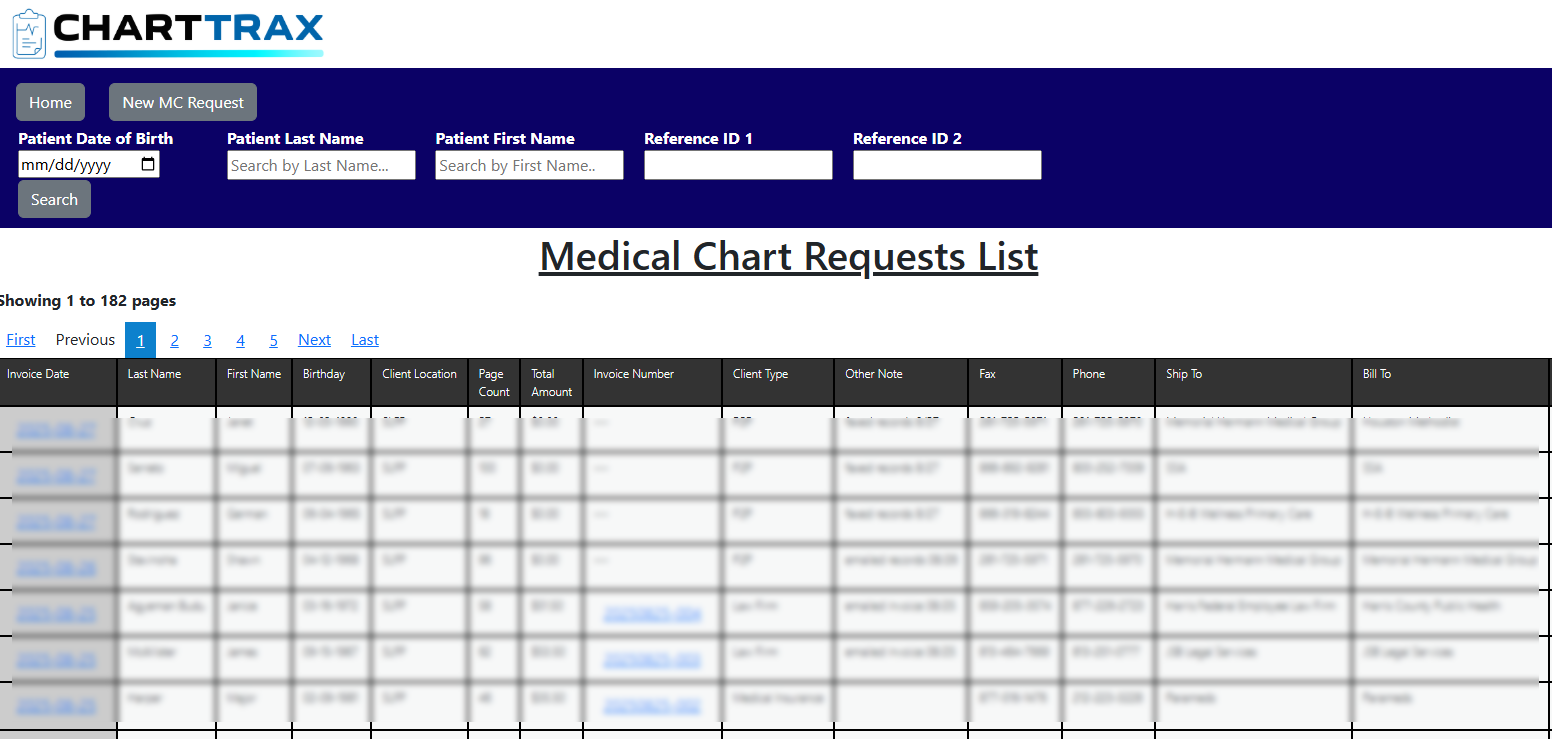Click the Patient First Name label
Screen dimensions: 1552x739
click(505, 139)
